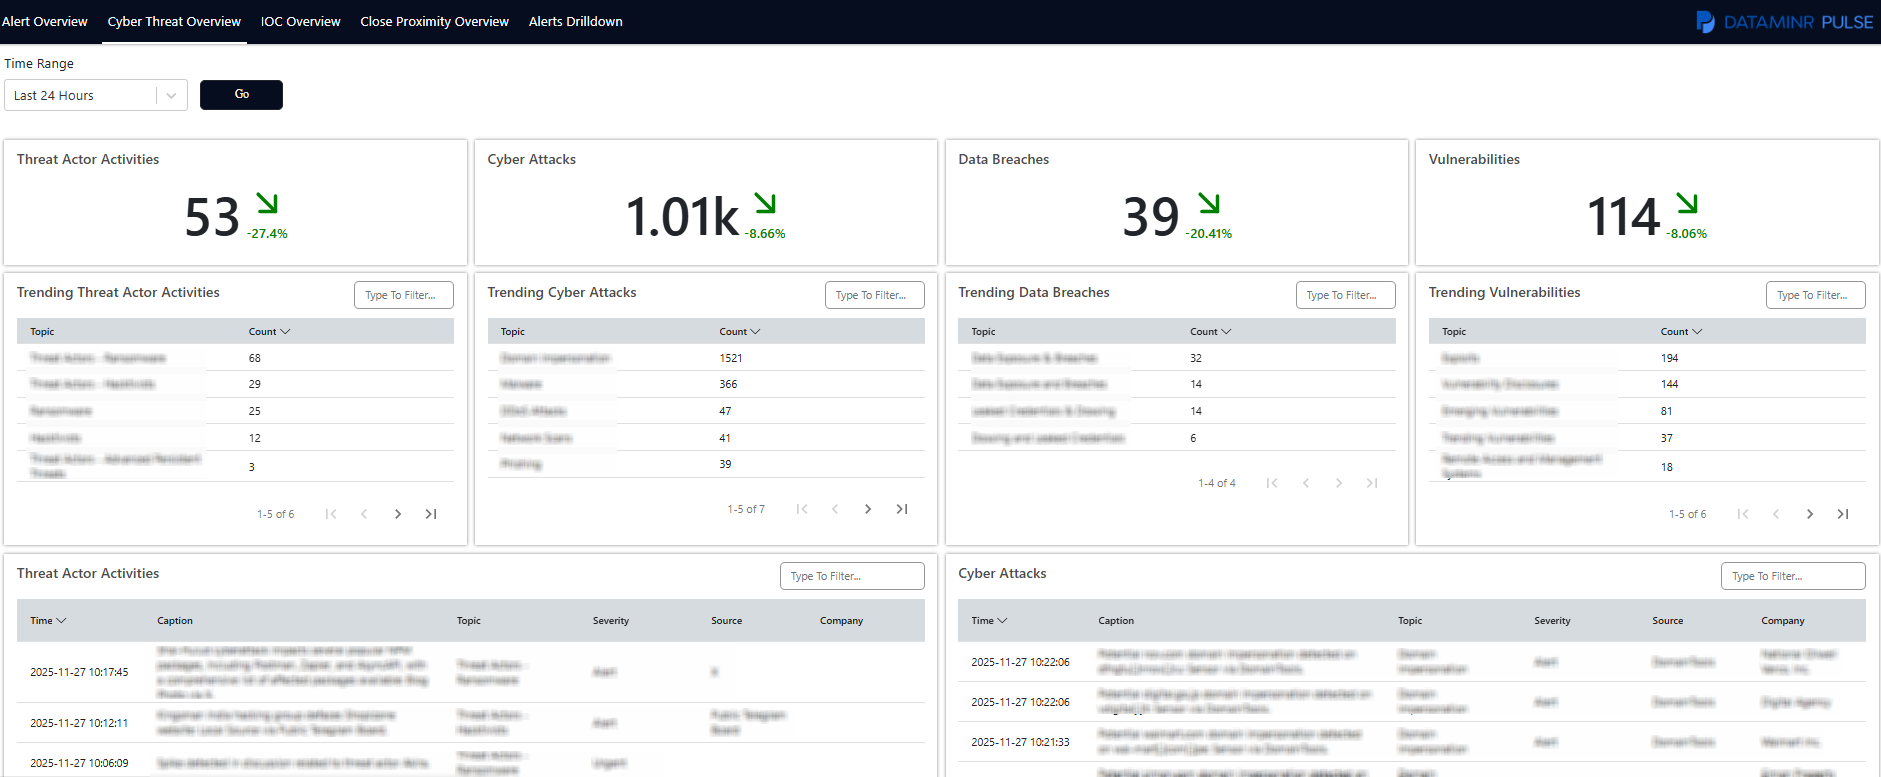Select the row with count 1521
Screen dimensions: 1881x777
(x=706, y=358)
